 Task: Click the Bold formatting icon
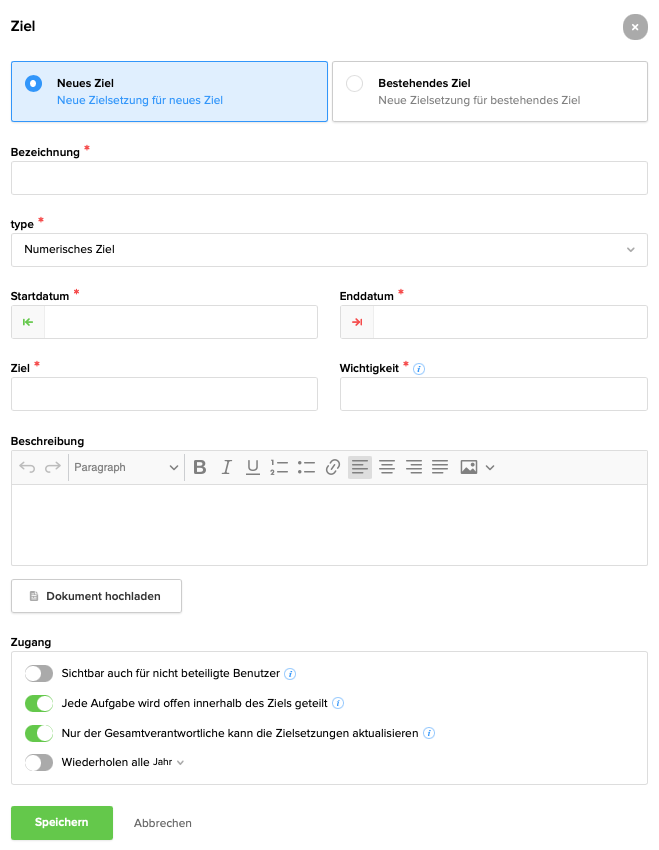pyautogui.click(x=200, y=467)
